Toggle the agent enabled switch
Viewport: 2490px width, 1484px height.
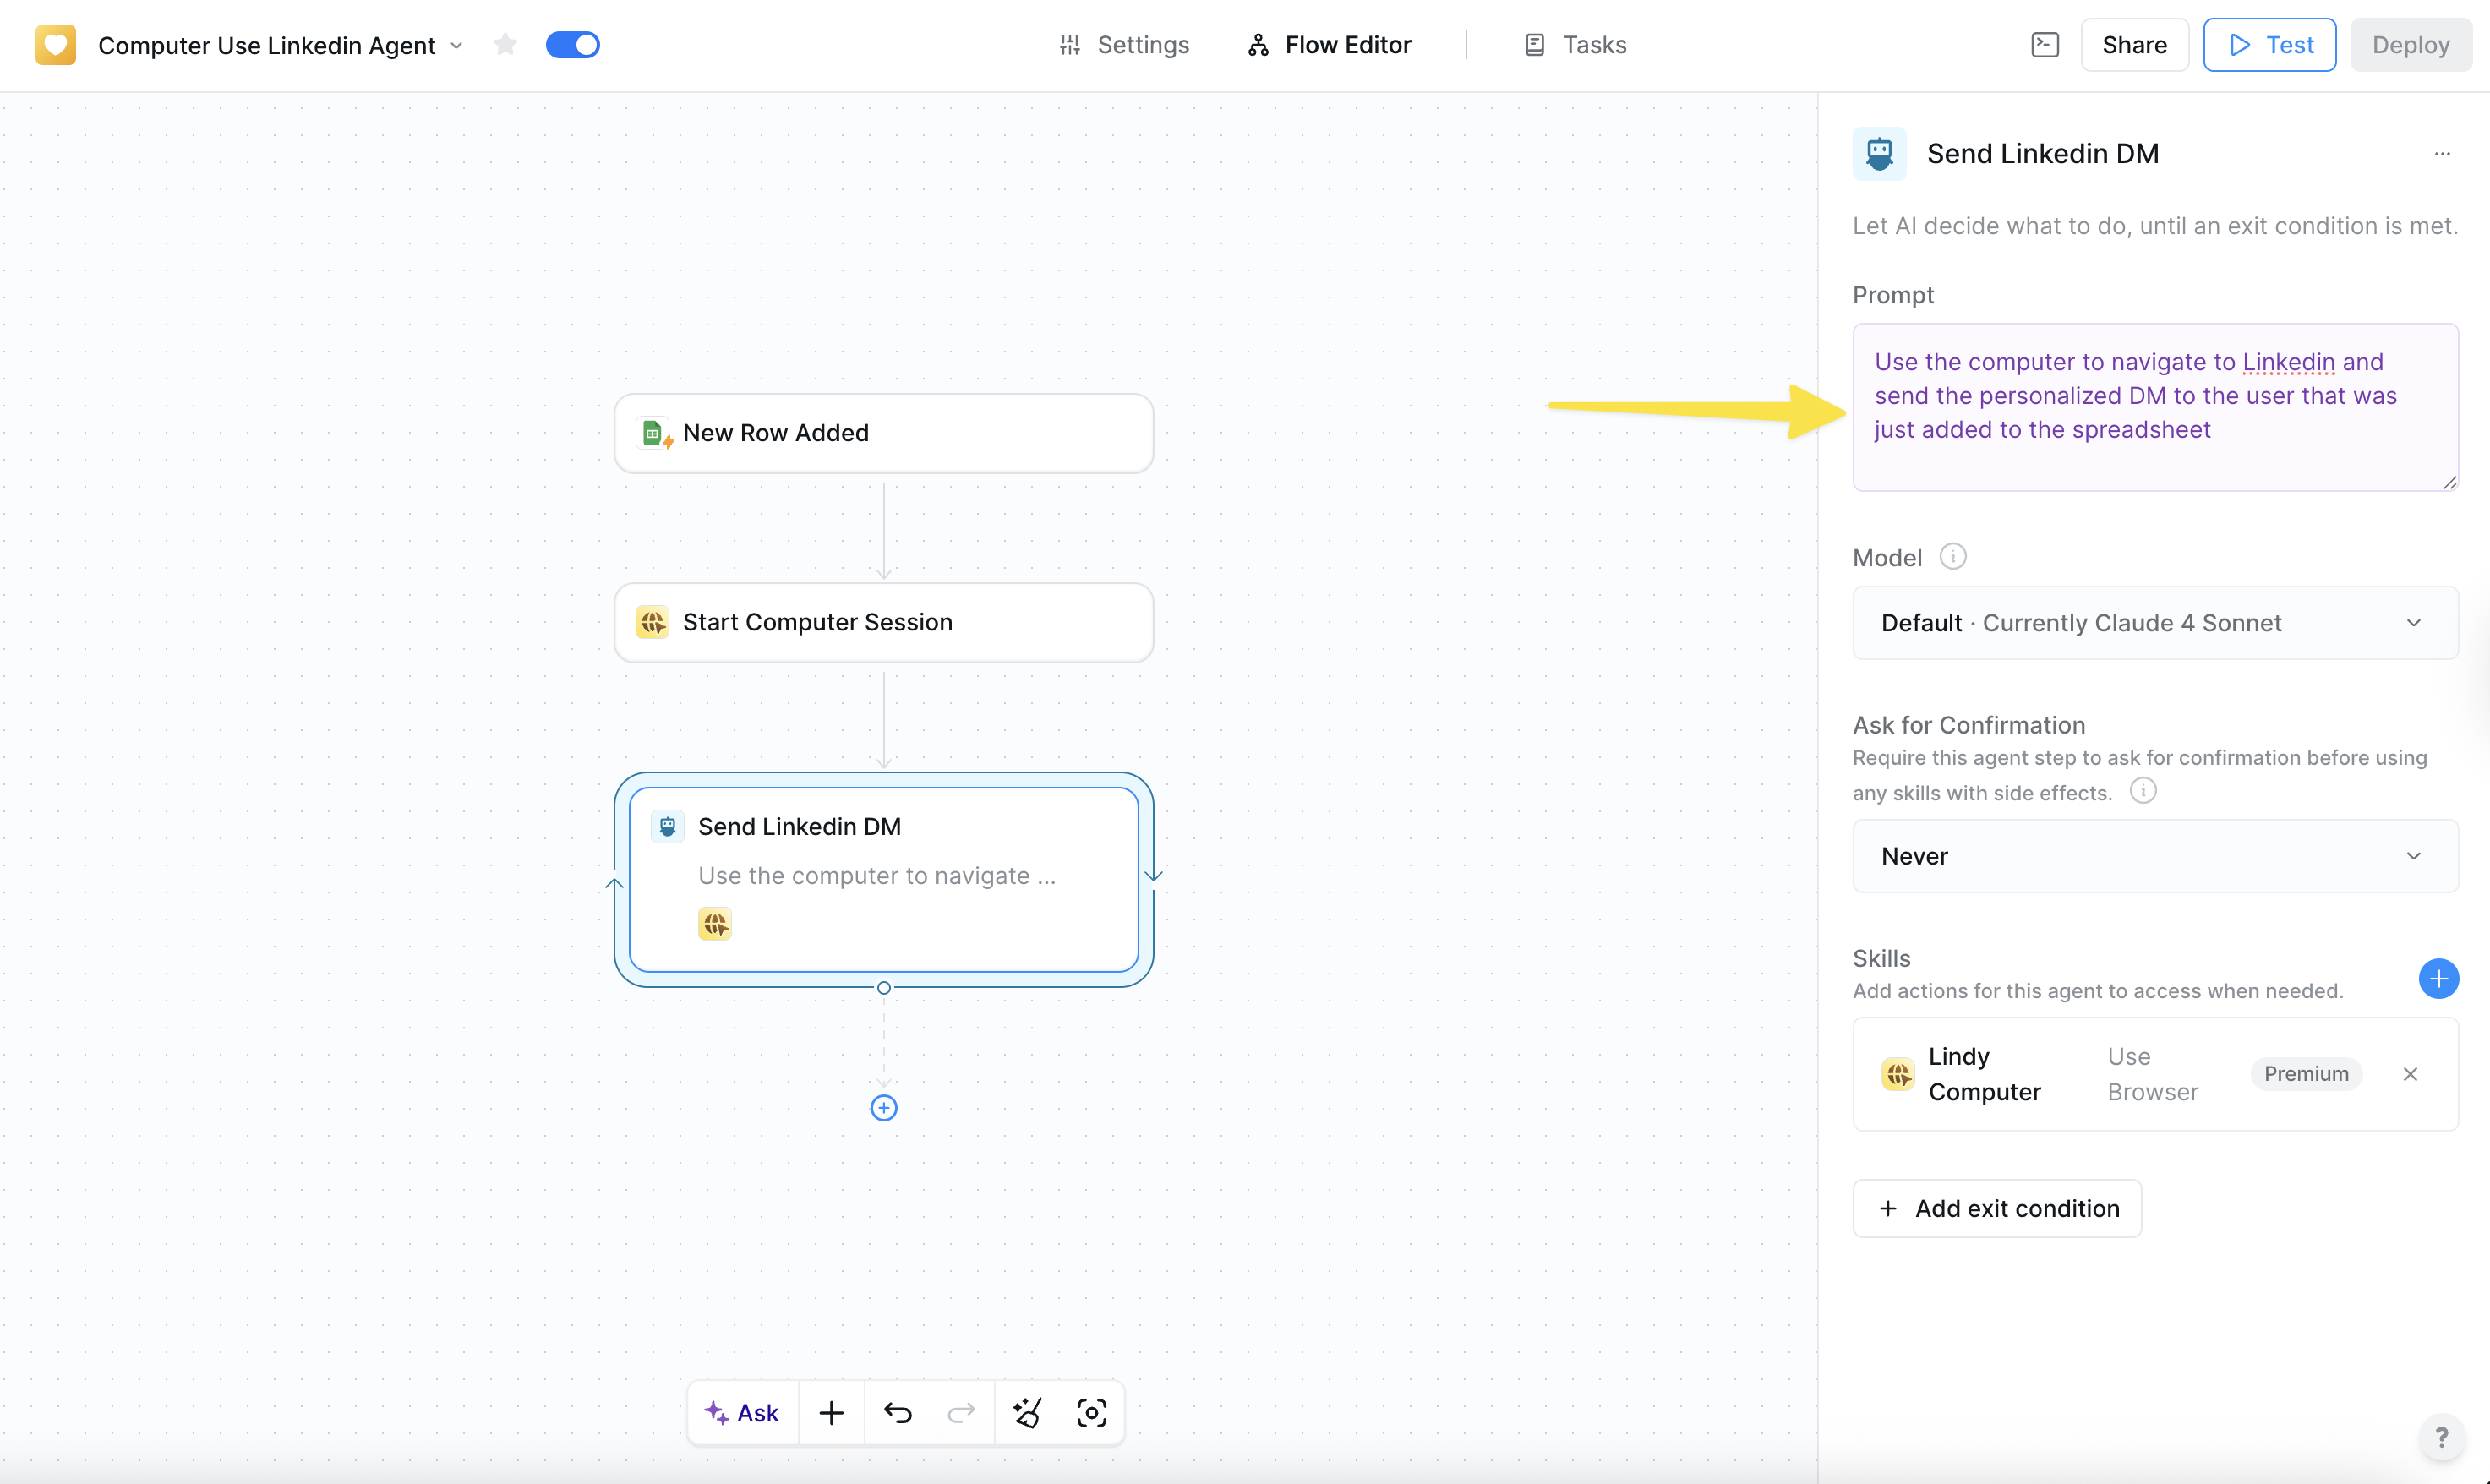[572, 45]
